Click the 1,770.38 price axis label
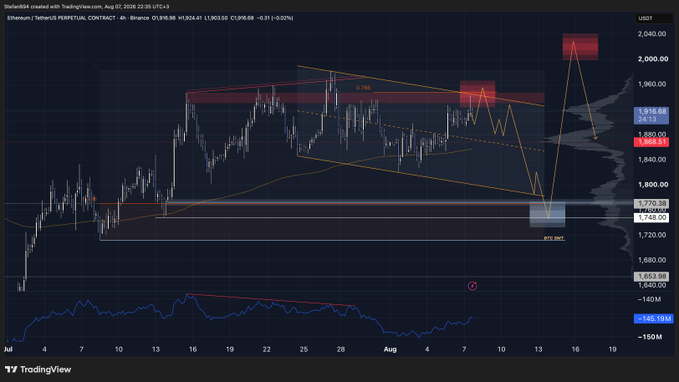 (651, 203)
